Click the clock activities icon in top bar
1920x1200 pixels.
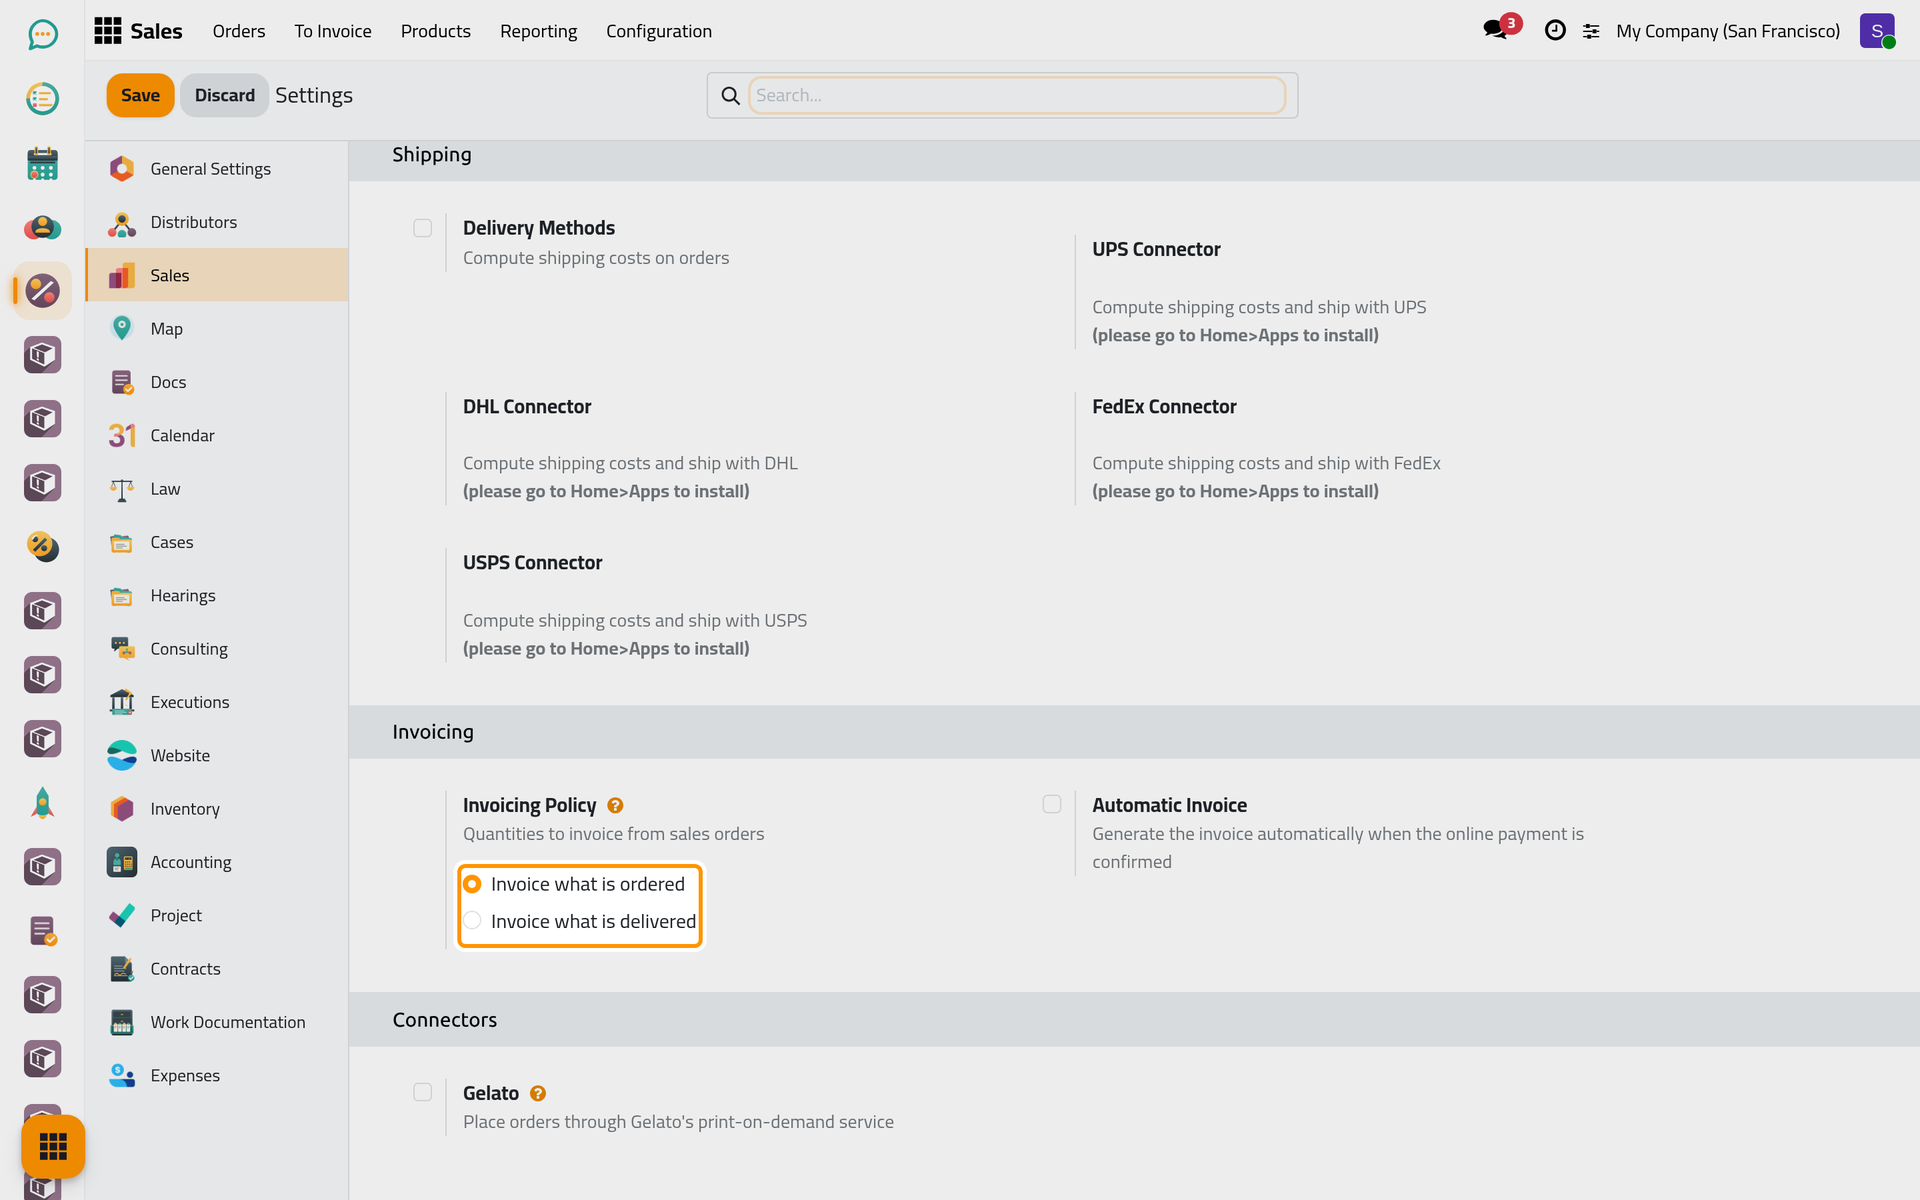(x=1555, y=30)
